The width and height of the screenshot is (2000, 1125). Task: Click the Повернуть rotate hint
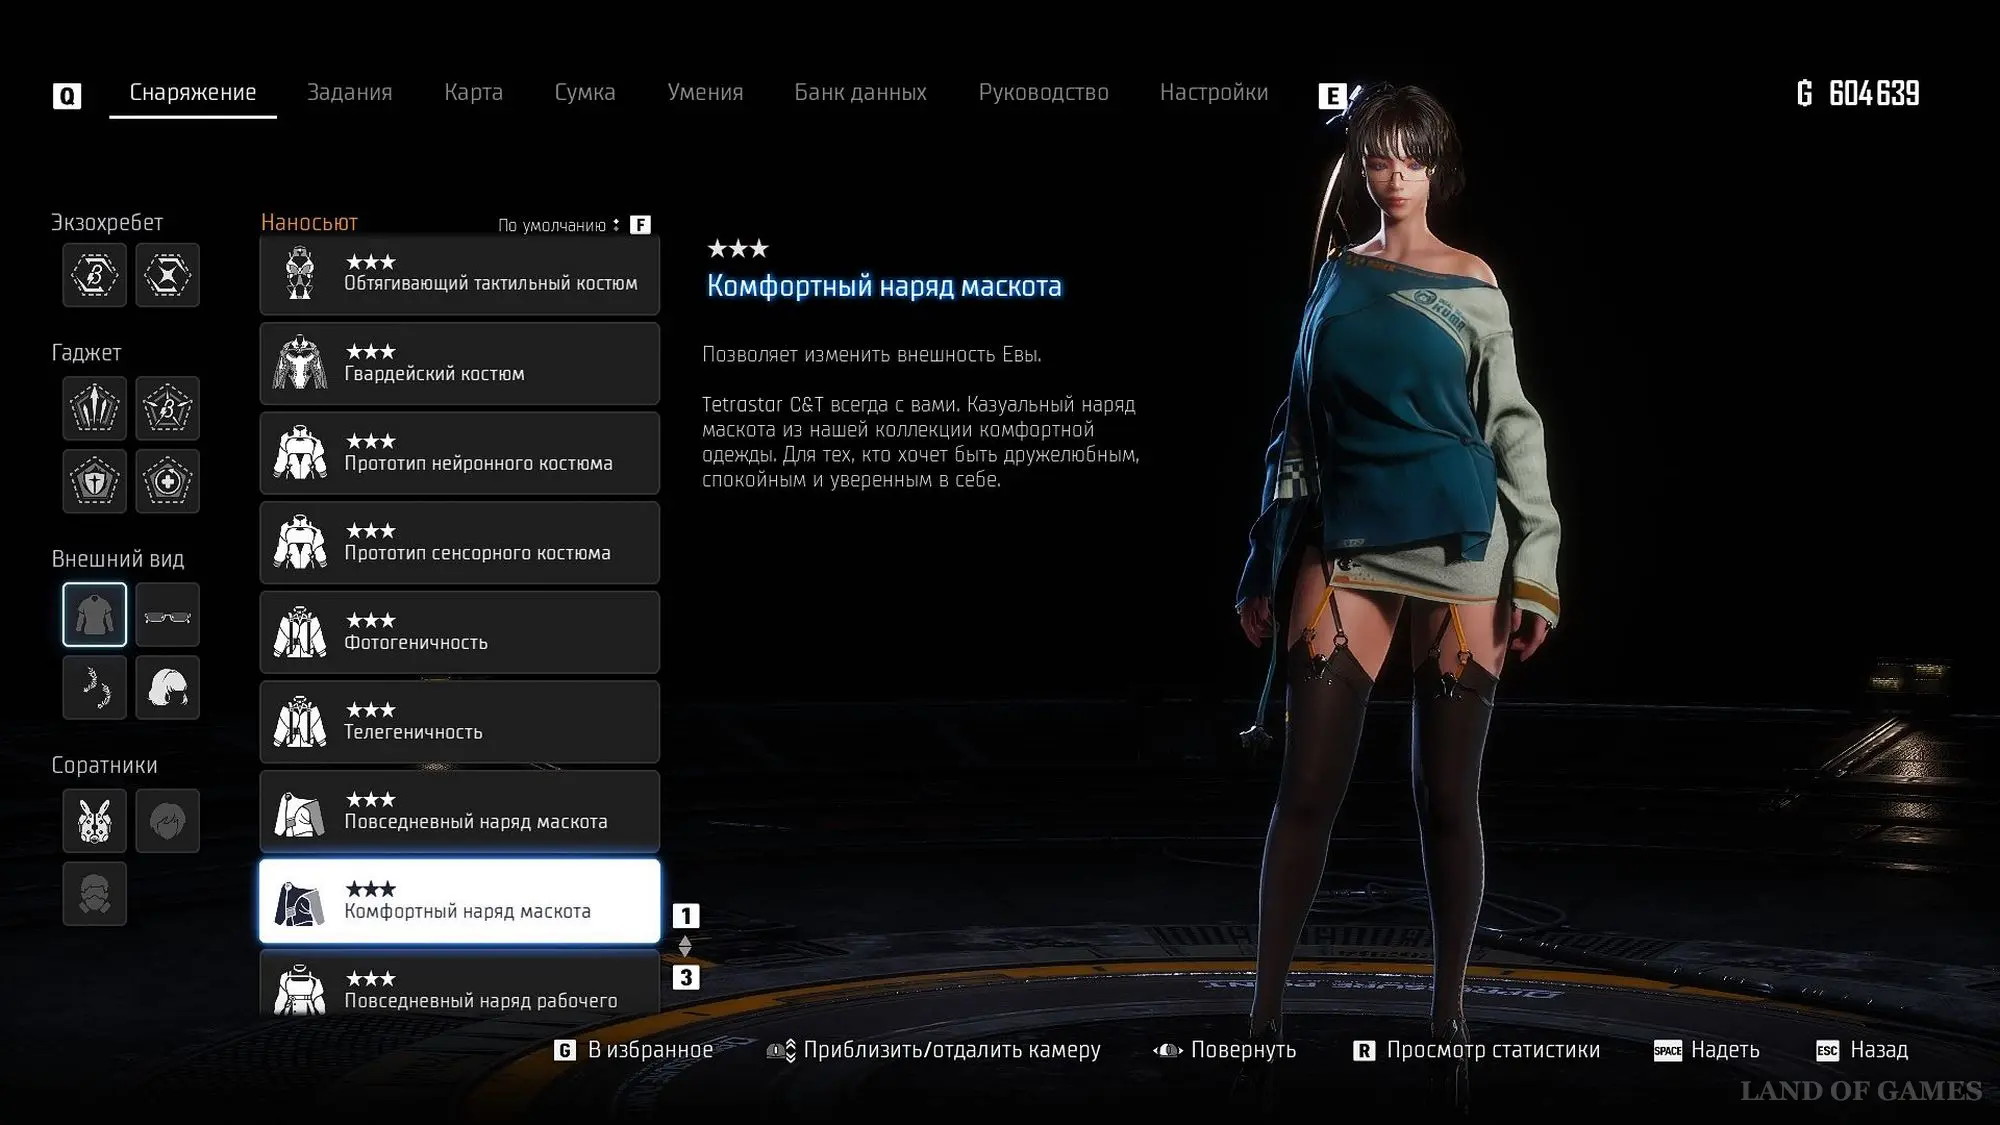(x=1225, y=1050)
